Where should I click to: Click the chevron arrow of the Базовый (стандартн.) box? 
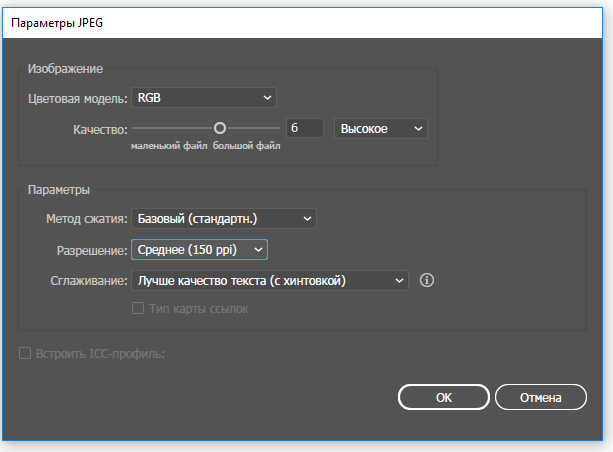(307, 219)
